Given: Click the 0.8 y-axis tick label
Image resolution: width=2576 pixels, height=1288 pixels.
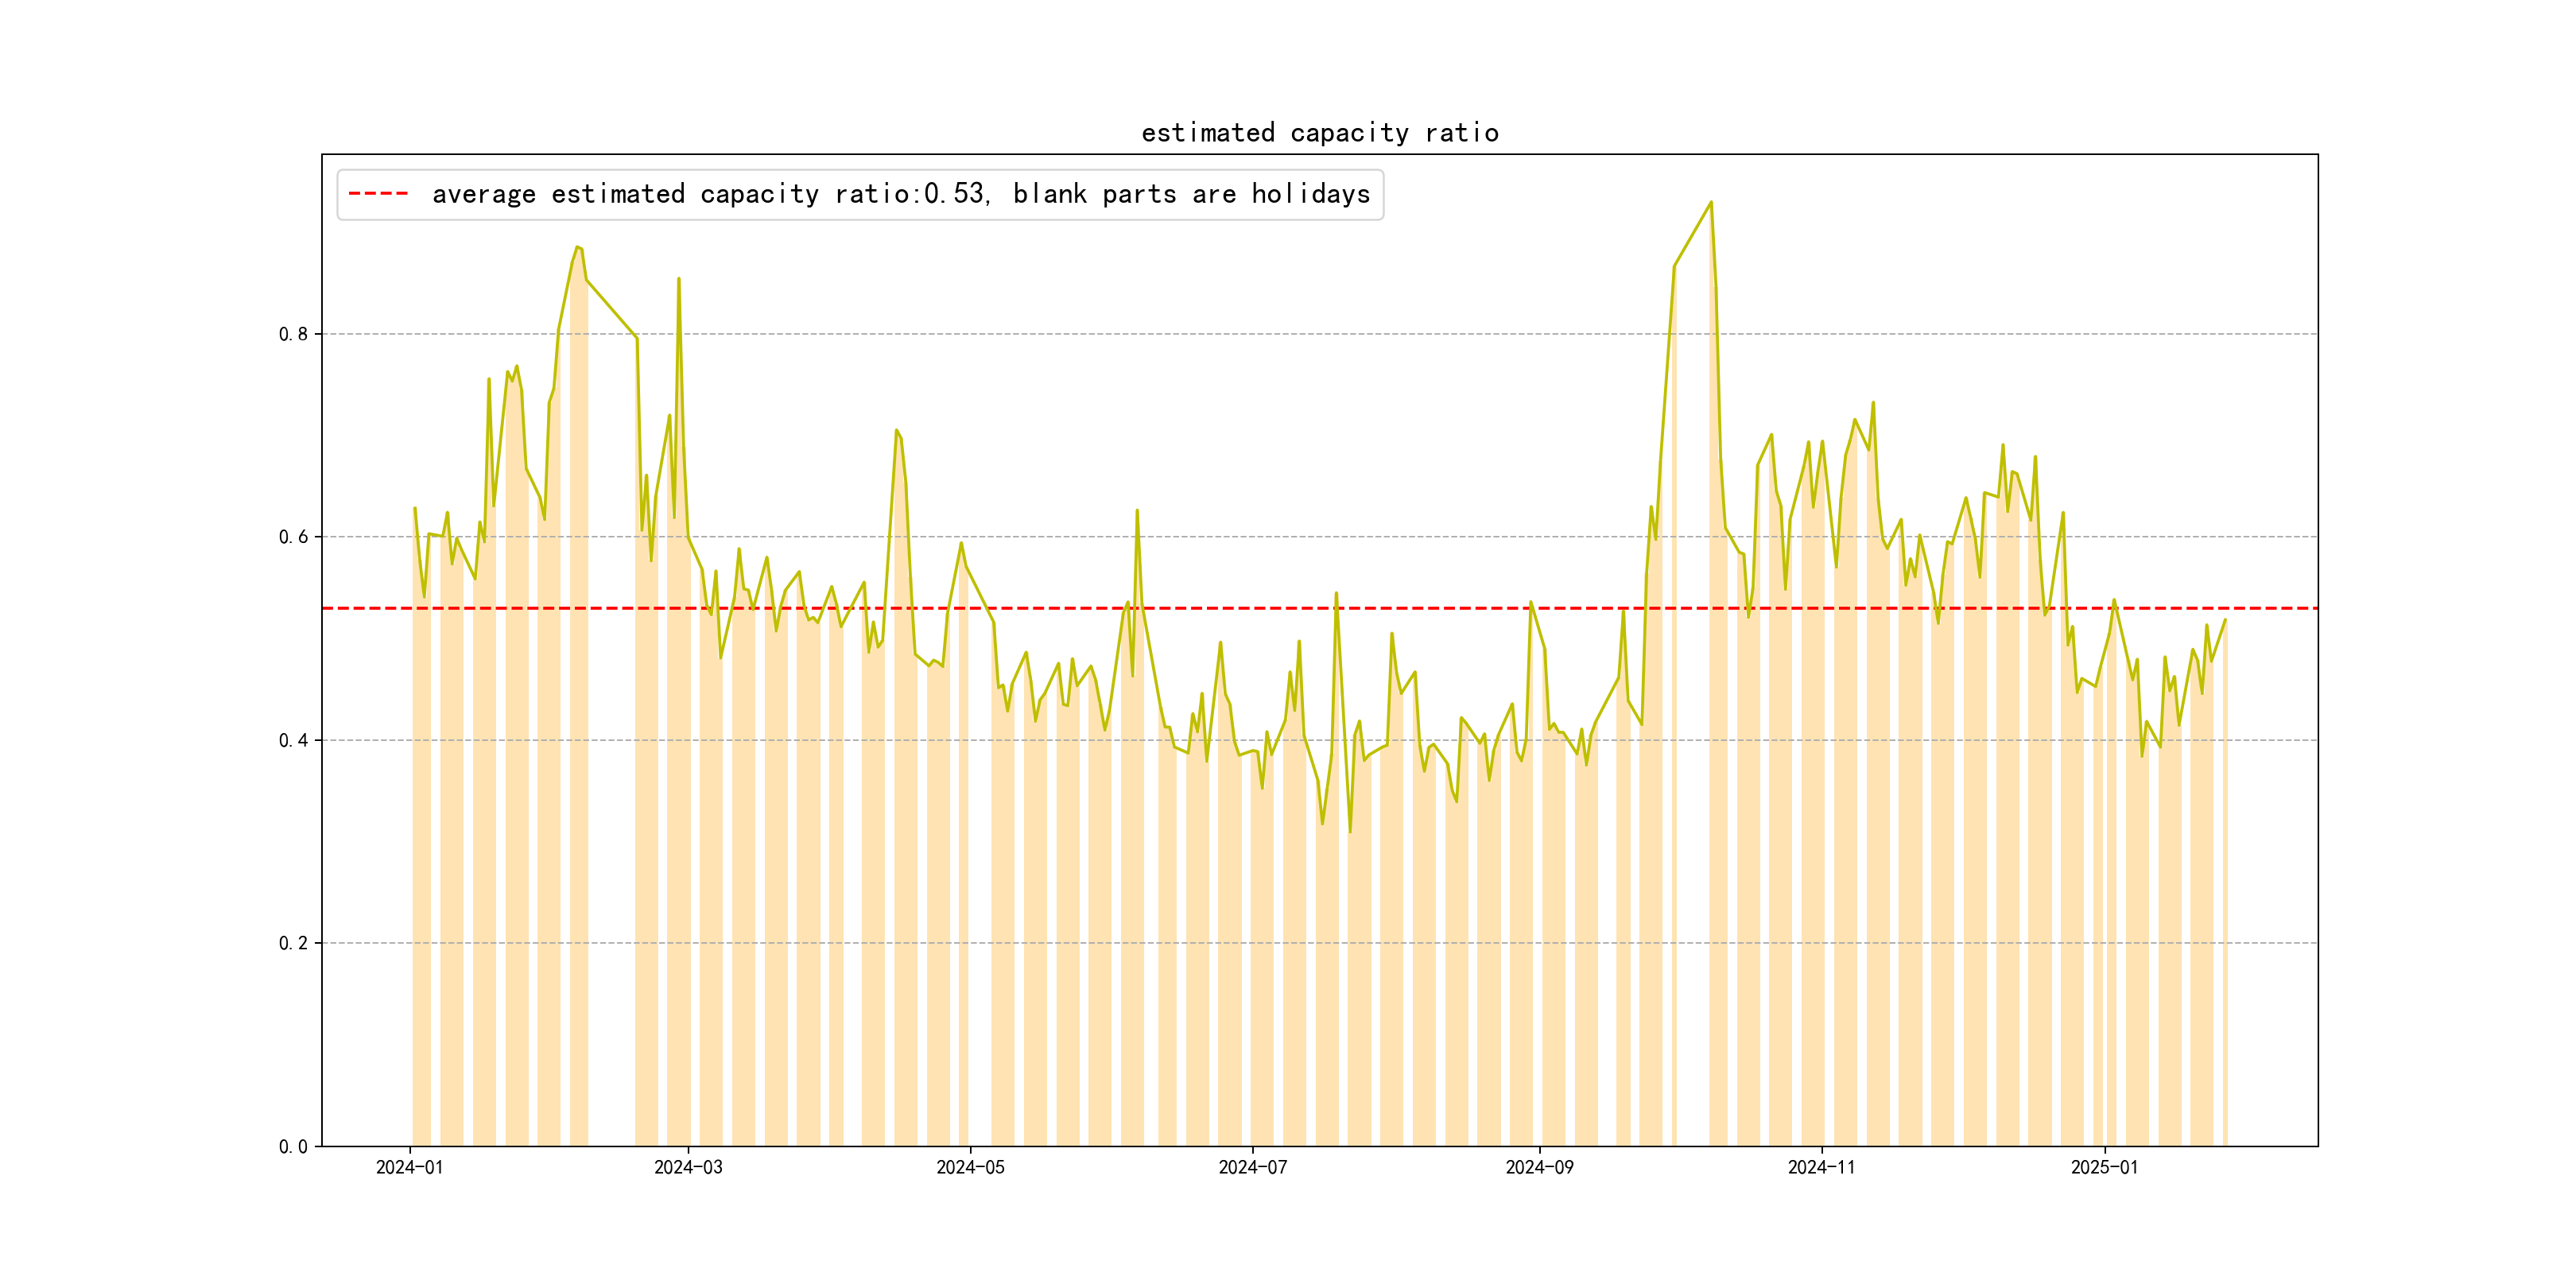Looking at the screenshot, I should click(293, 334).
